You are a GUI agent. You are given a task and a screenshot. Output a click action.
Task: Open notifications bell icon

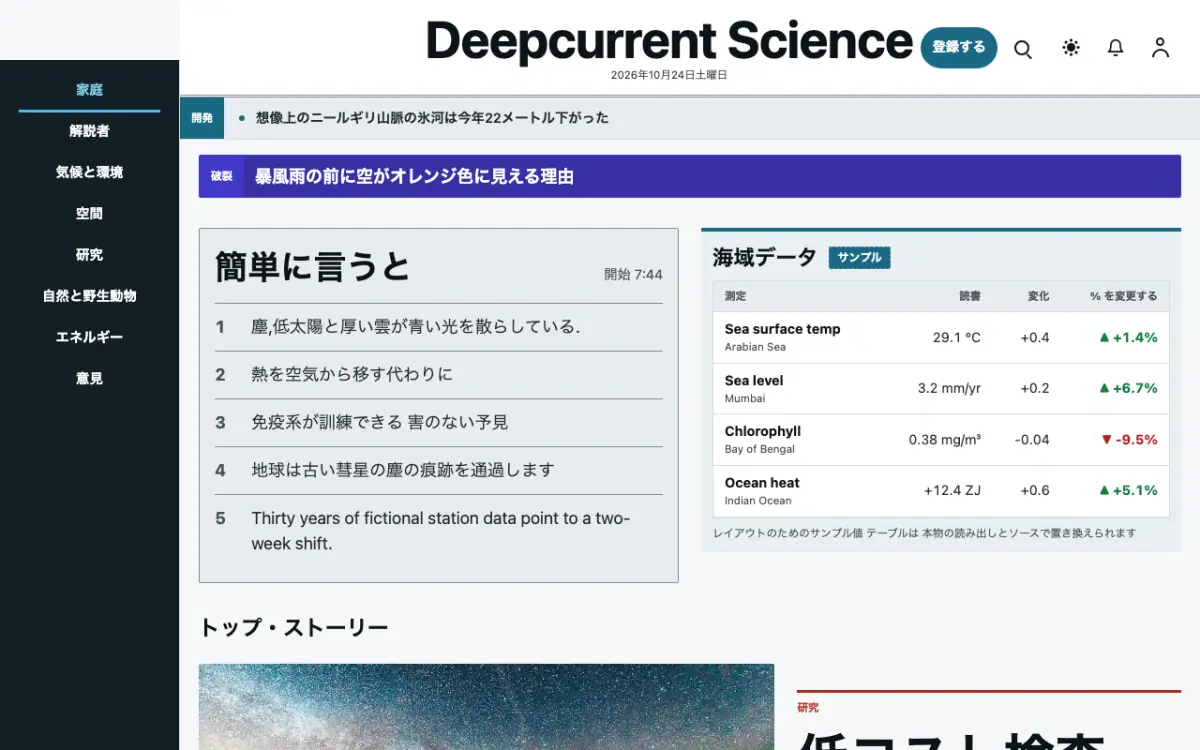(1116, 48)
